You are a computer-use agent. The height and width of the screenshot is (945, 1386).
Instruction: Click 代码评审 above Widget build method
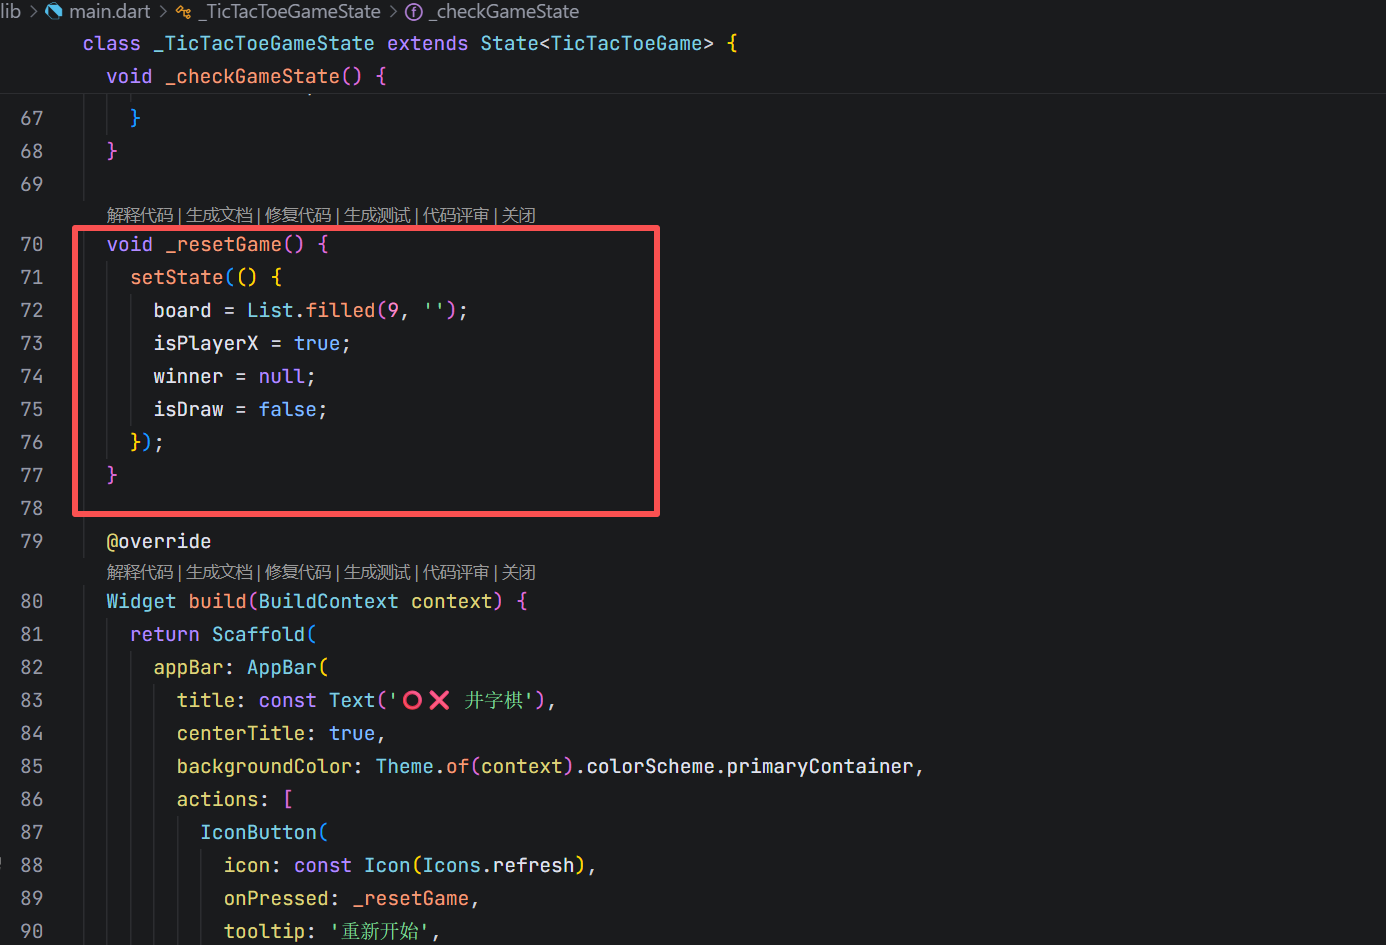pyautogui.click(x=456, y=572)
